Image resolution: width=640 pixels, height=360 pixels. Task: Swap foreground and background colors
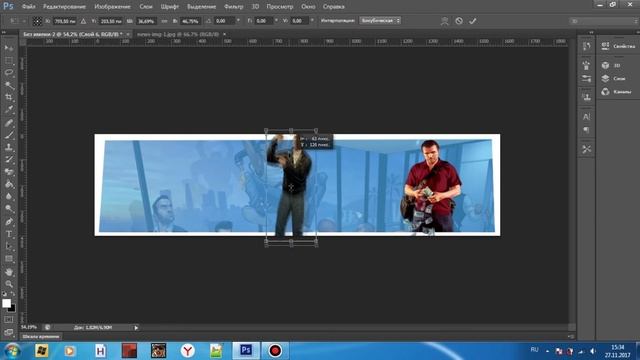13,294
